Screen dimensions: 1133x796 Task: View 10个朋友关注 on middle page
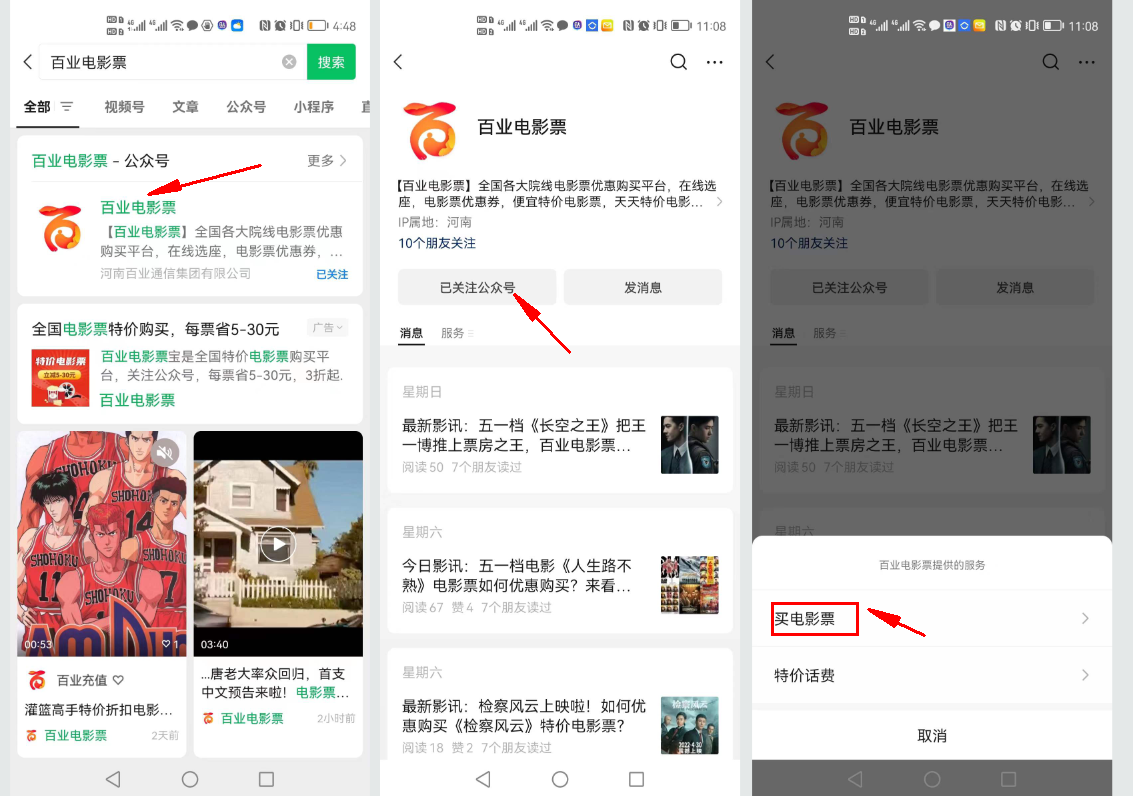point(437,243)
